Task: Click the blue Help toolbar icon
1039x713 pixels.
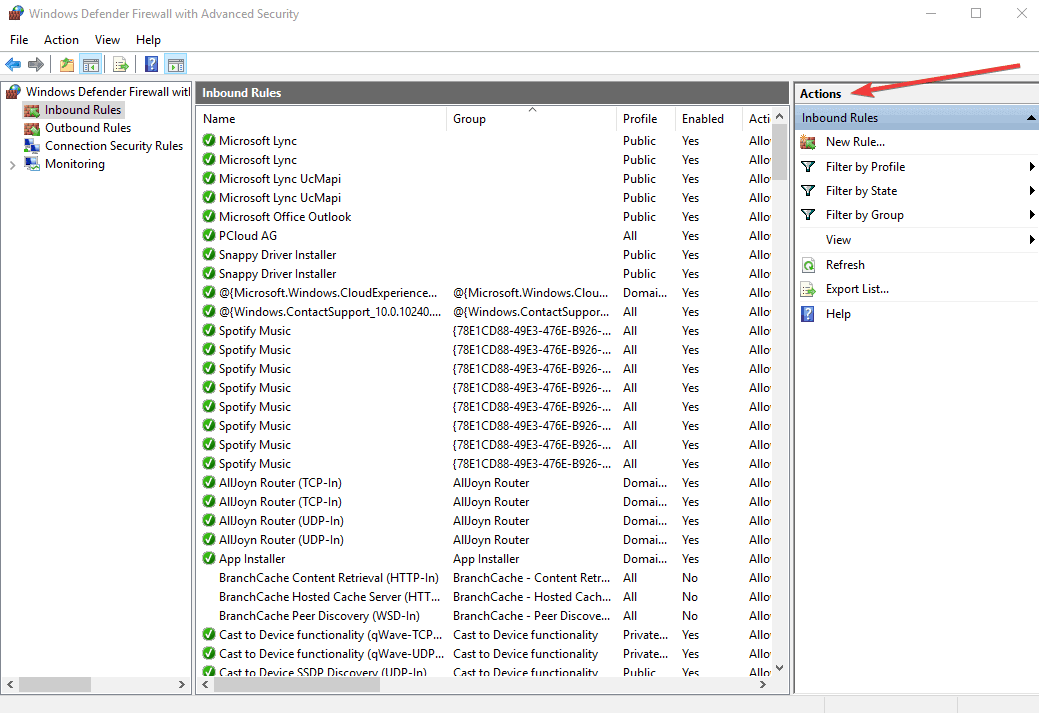Action: 152,64
